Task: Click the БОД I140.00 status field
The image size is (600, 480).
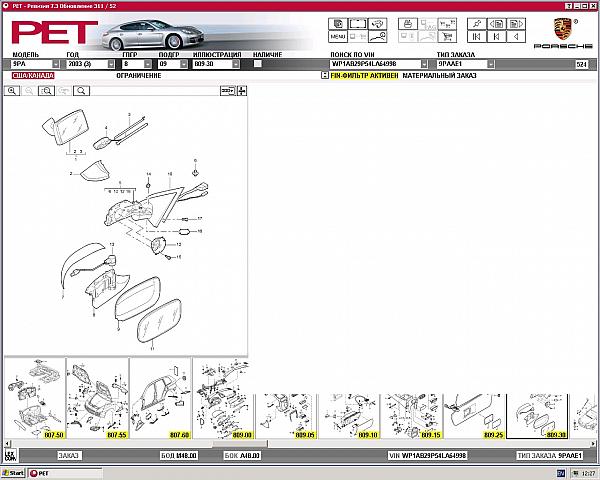Action: [179, 456]
